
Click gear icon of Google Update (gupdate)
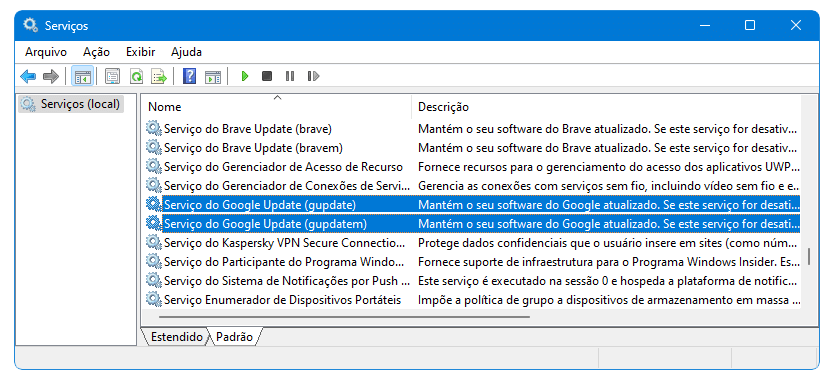[x=153, y=204]
